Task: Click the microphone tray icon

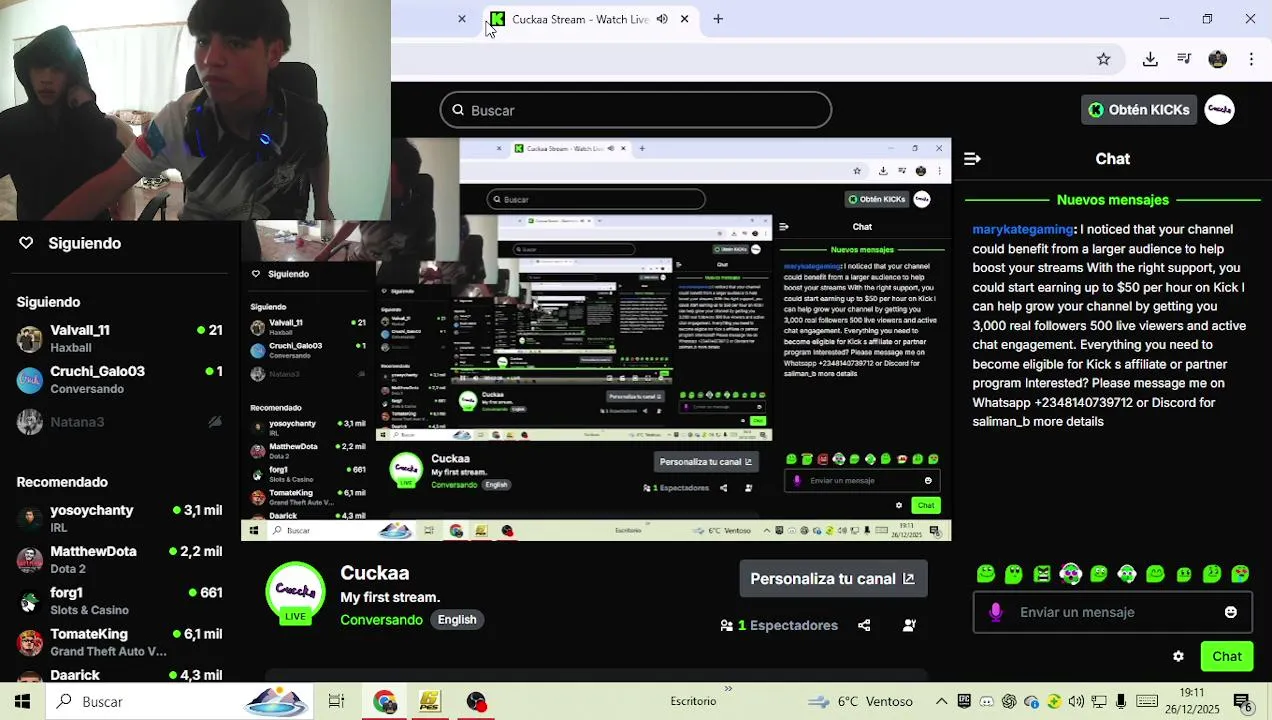Action: click(x=1121, y=701)
